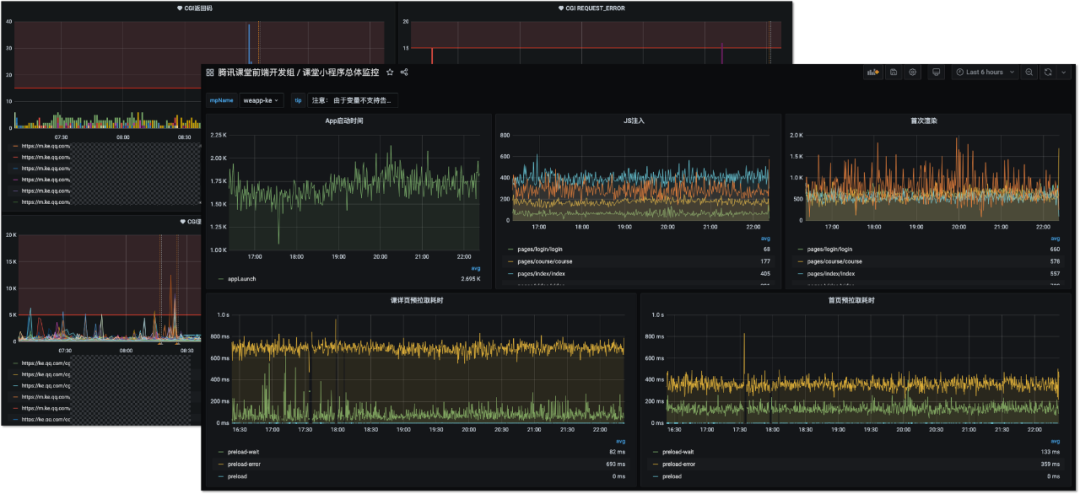This screenshot has height=494, width=1080.
Task: Click the tip variable text field
Action: (x=352, y=100)
